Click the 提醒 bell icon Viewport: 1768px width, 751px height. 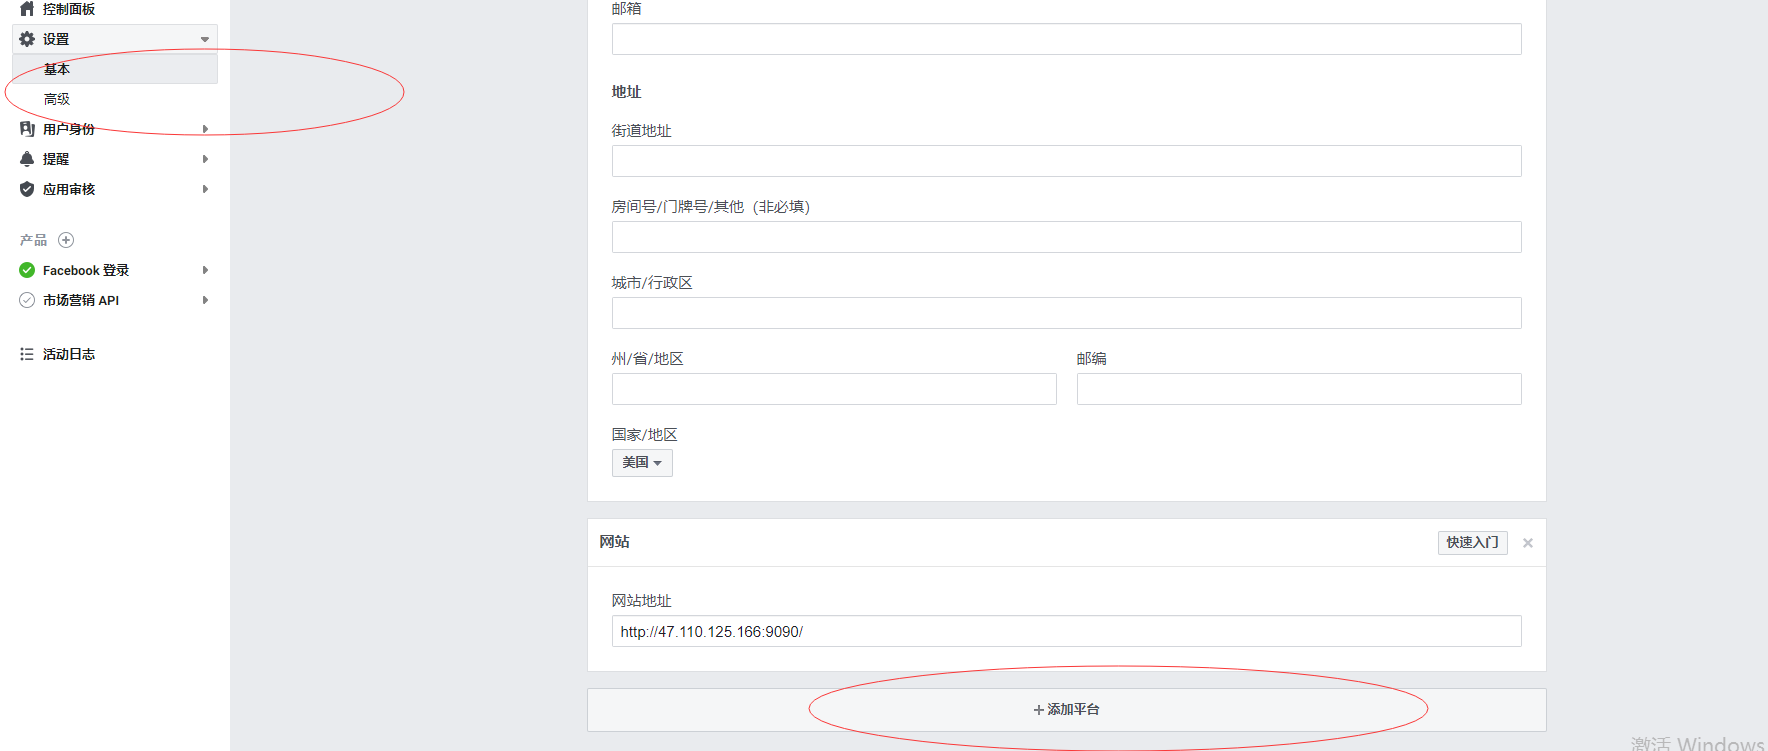(27, 159)
